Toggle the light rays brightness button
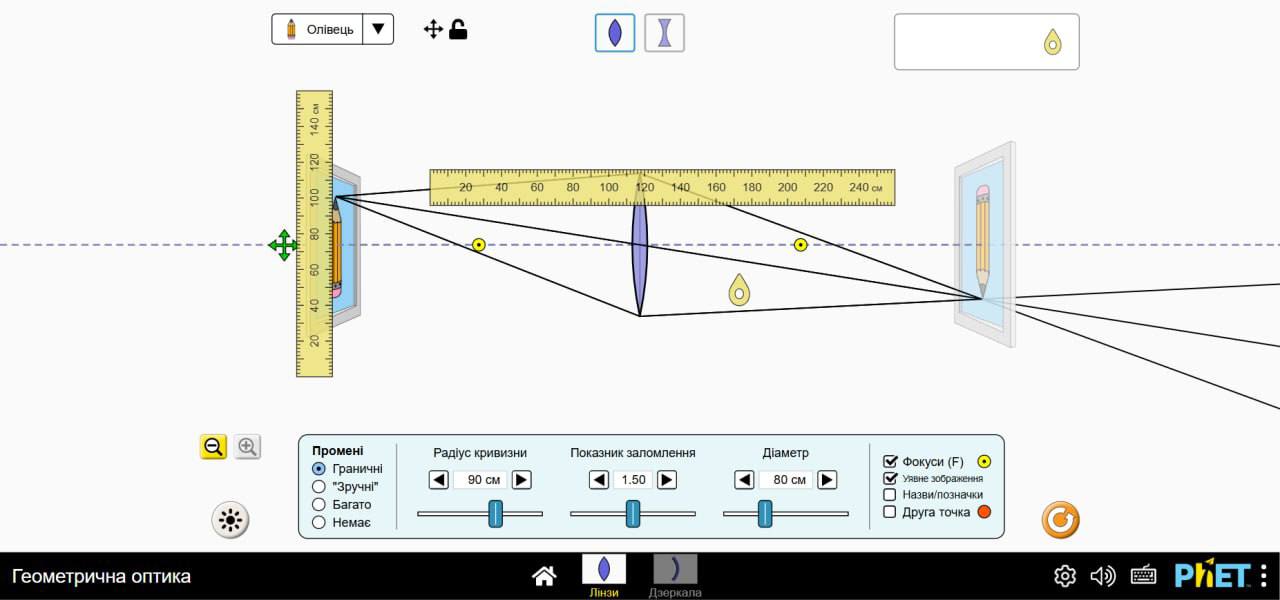Viewport: 1280px width, 600px height. 230,520
